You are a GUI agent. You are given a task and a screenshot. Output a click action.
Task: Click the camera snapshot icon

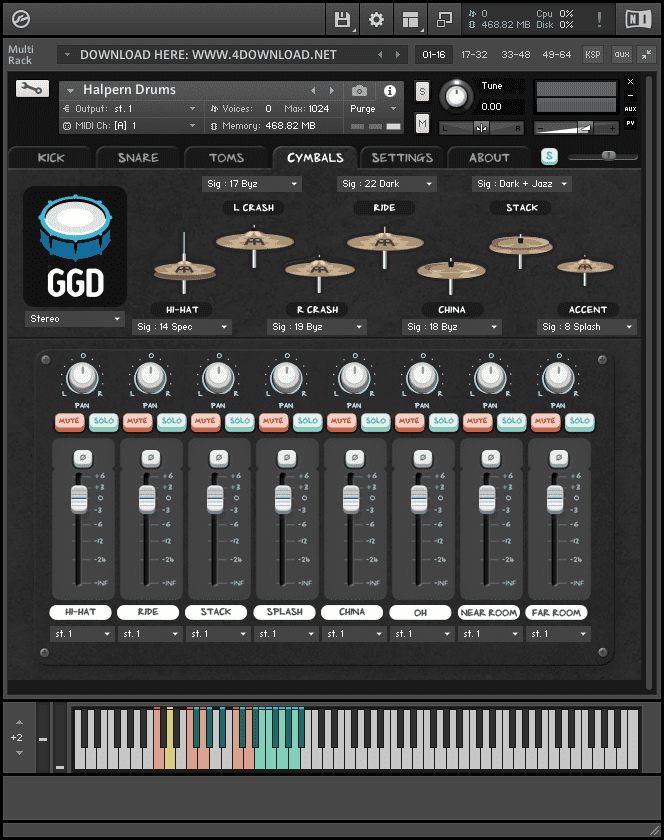359,91
